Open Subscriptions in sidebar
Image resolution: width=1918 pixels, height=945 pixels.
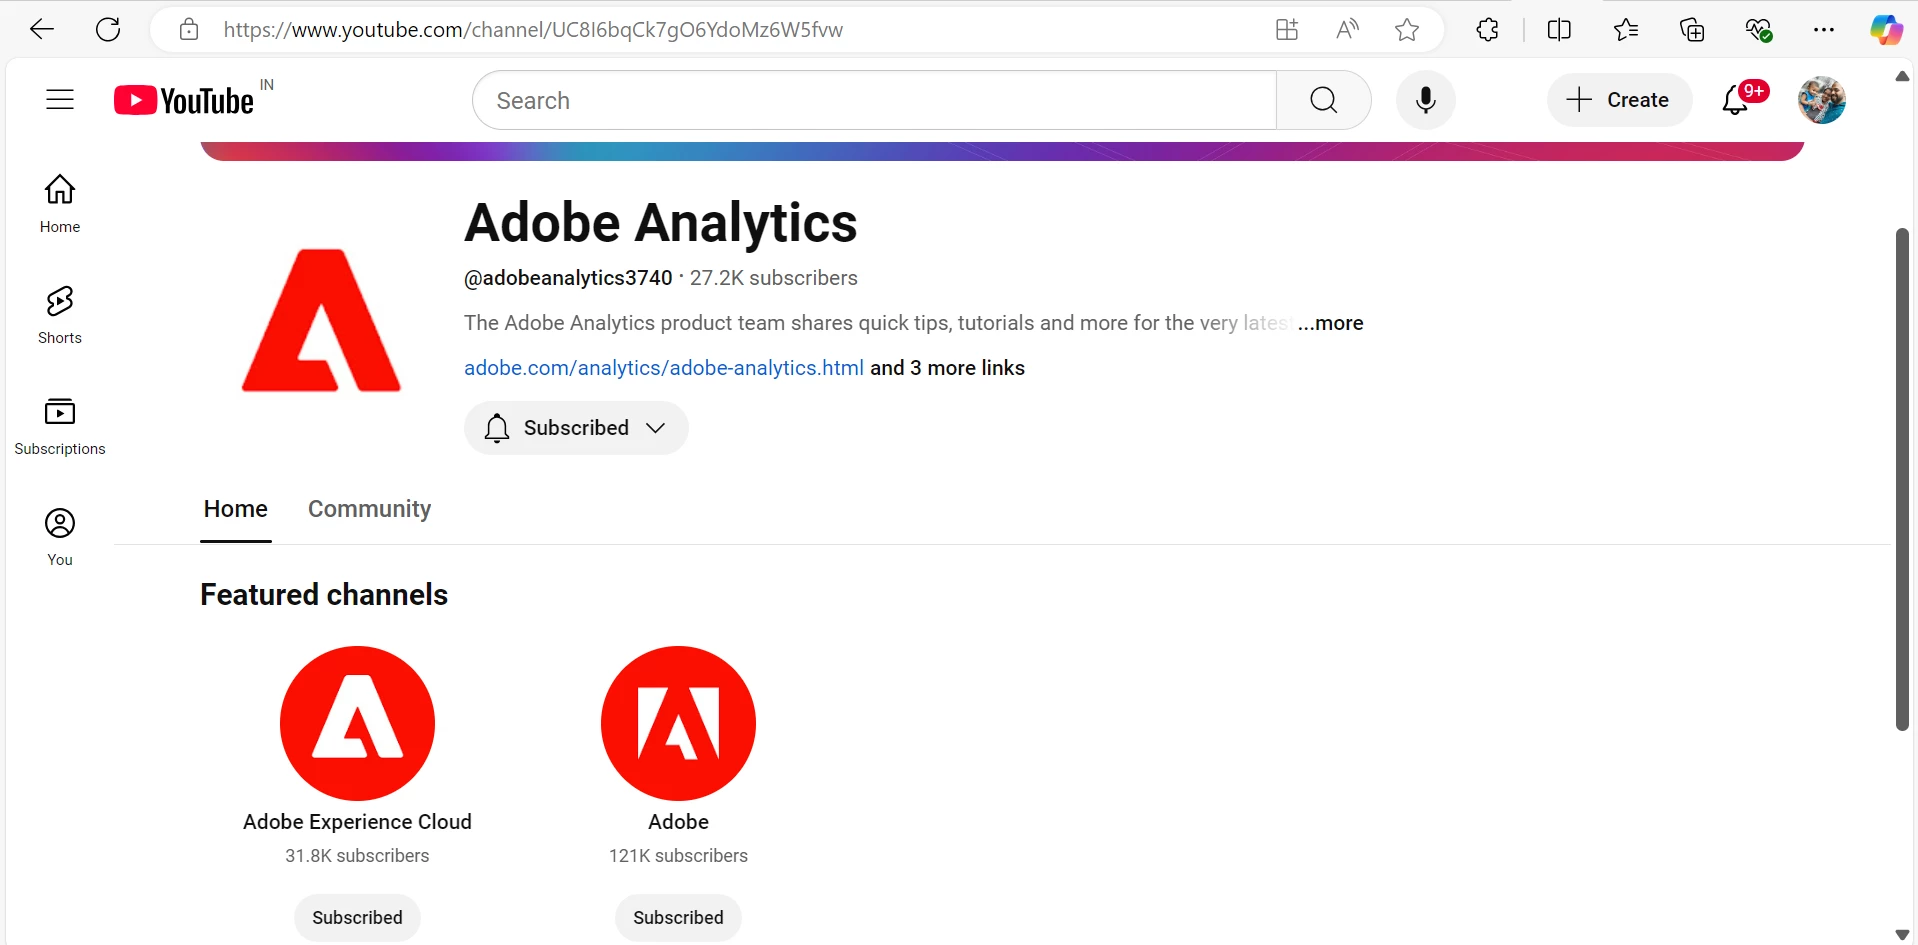coord(60,426)
